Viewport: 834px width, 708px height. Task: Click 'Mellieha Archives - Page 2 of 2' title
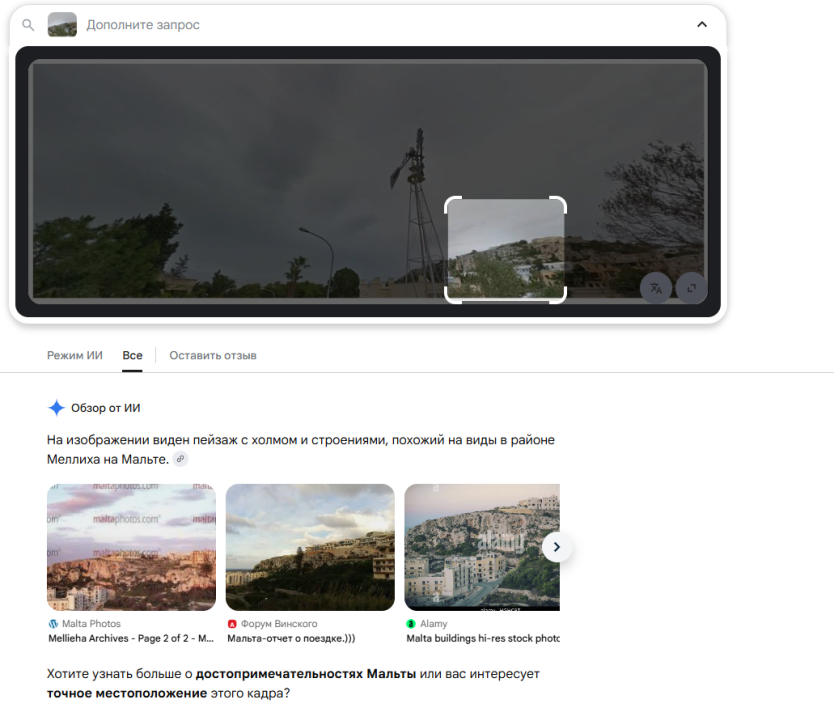pos(131,638)
